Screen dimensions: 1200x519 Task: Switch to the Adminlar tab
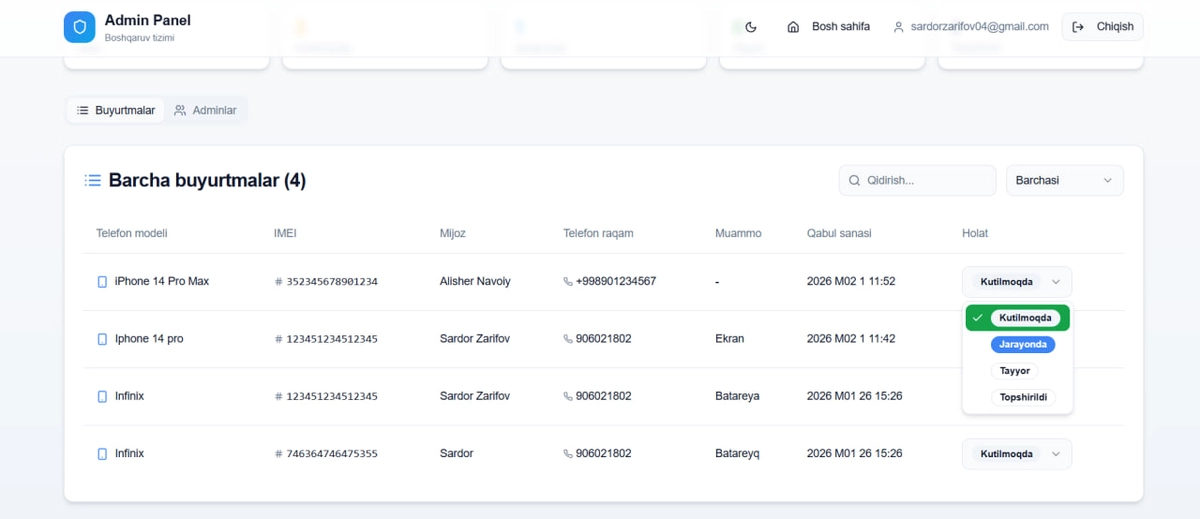[205, 110]
